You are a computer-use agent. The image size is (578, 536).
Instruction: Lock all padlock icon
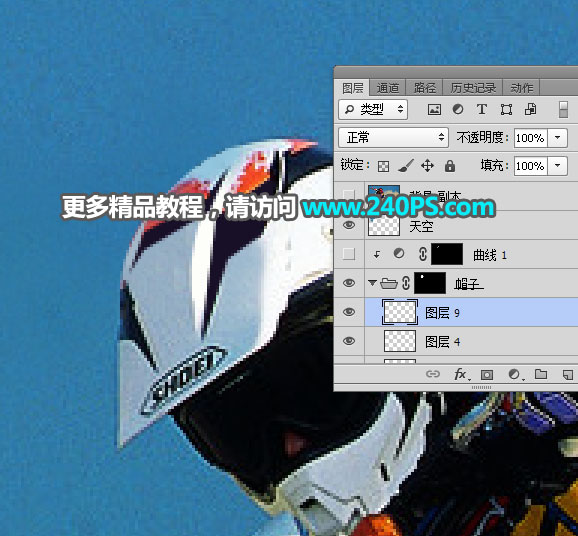pyautogui.click(x=450, y=166)
